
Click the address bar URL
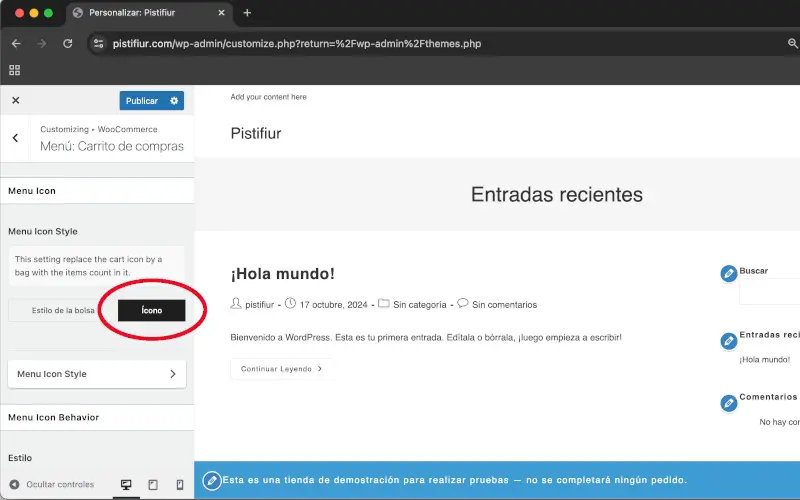(297, 44)
